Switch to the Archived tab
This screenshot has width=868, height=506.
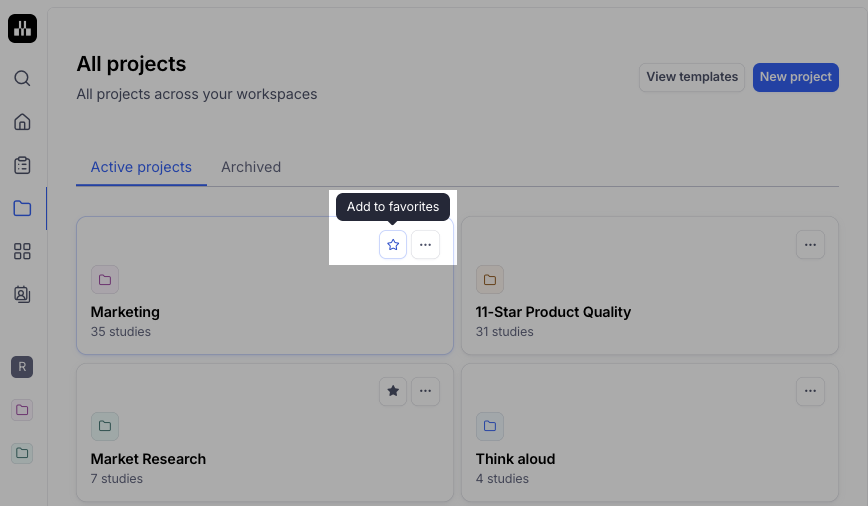(x=251, y=167)
